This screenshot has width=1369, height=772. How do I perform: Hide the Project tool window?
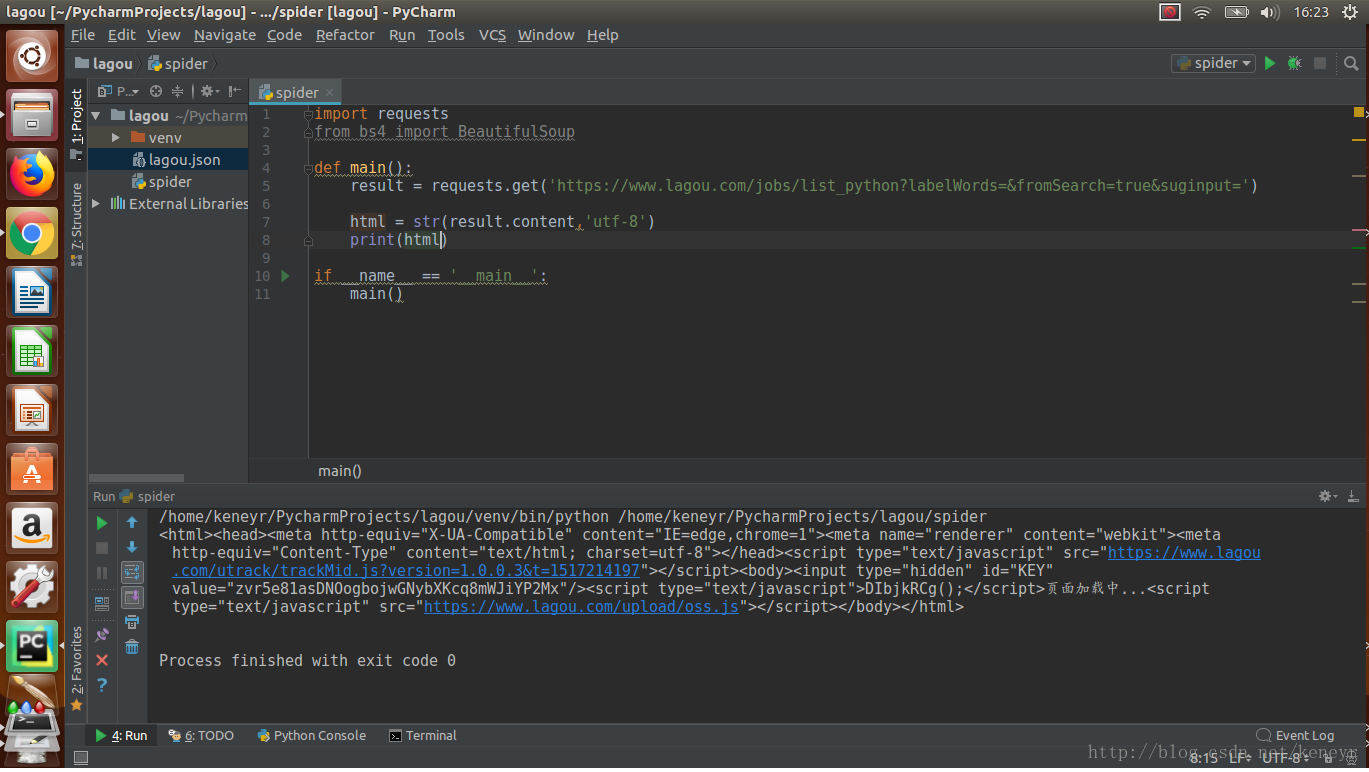[x=236, y=91]
